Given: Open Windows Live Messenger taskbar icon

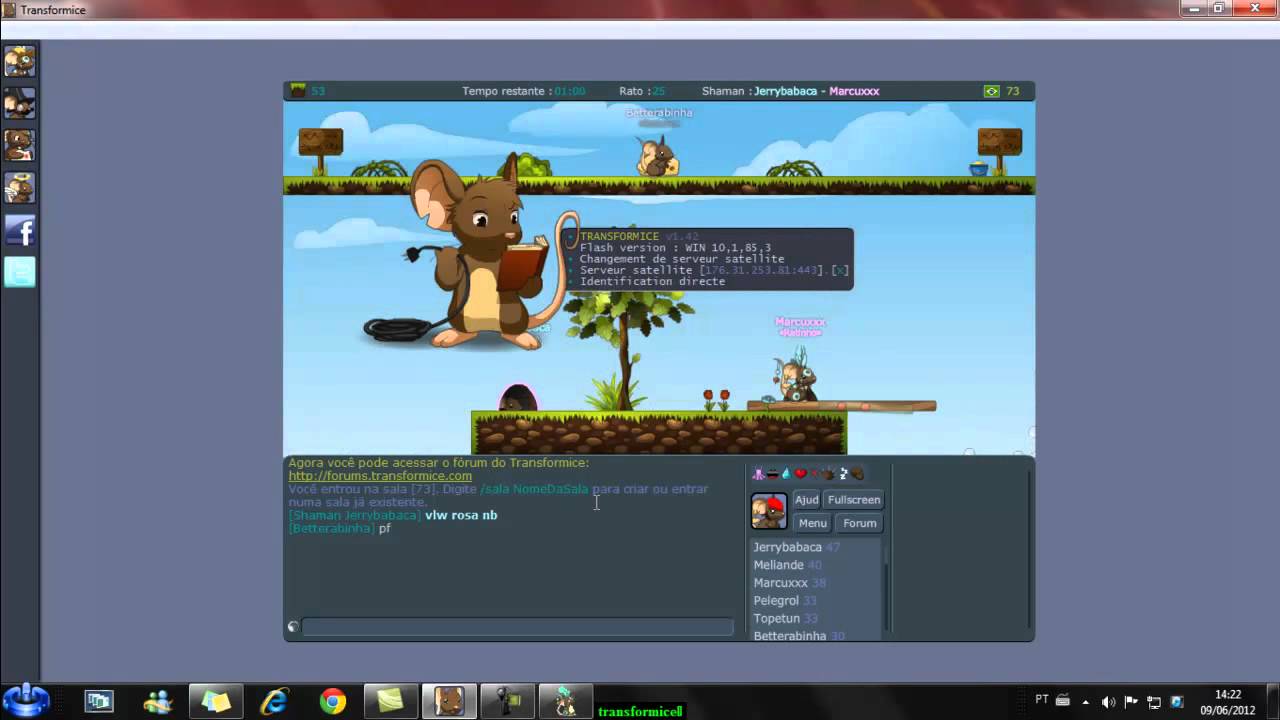Looking at the screenshot, I should 158,702.
